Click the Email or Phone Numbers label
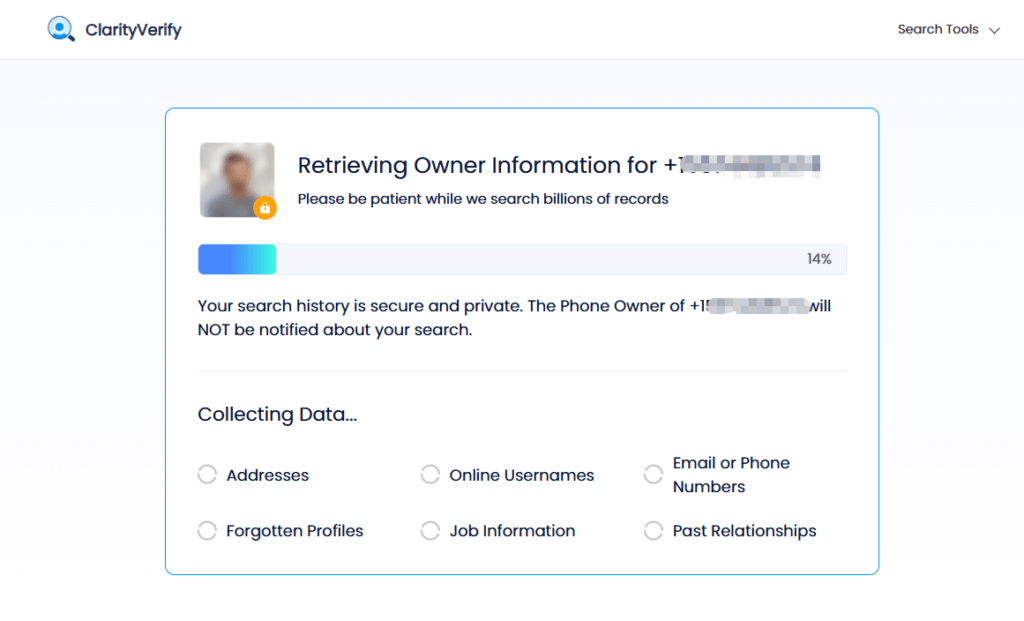Image resolution: width=1024 pixels, height=621 pixels. tap(731, 475)
